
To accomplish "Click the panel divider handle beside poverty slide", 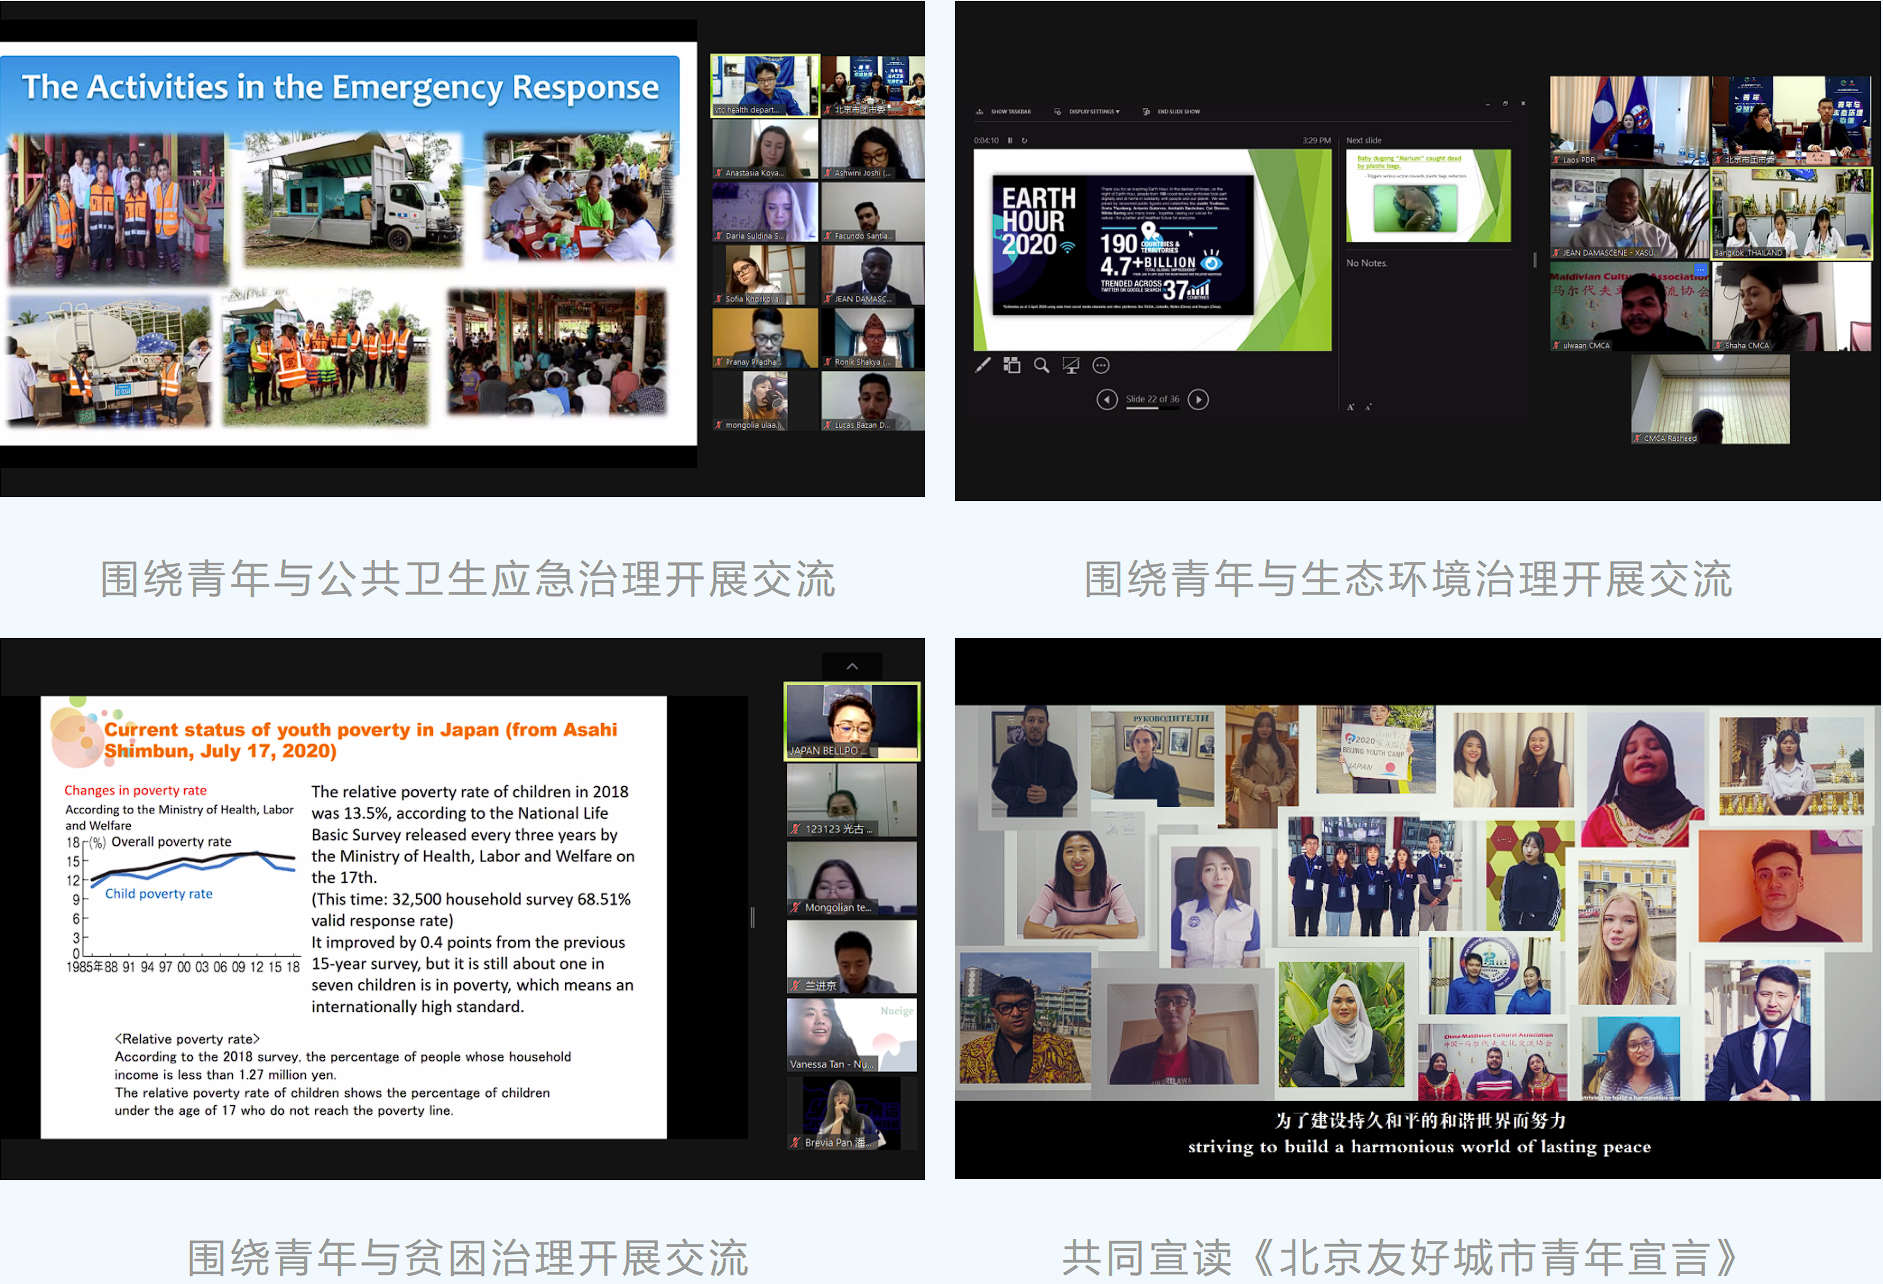I will (752, 917).
